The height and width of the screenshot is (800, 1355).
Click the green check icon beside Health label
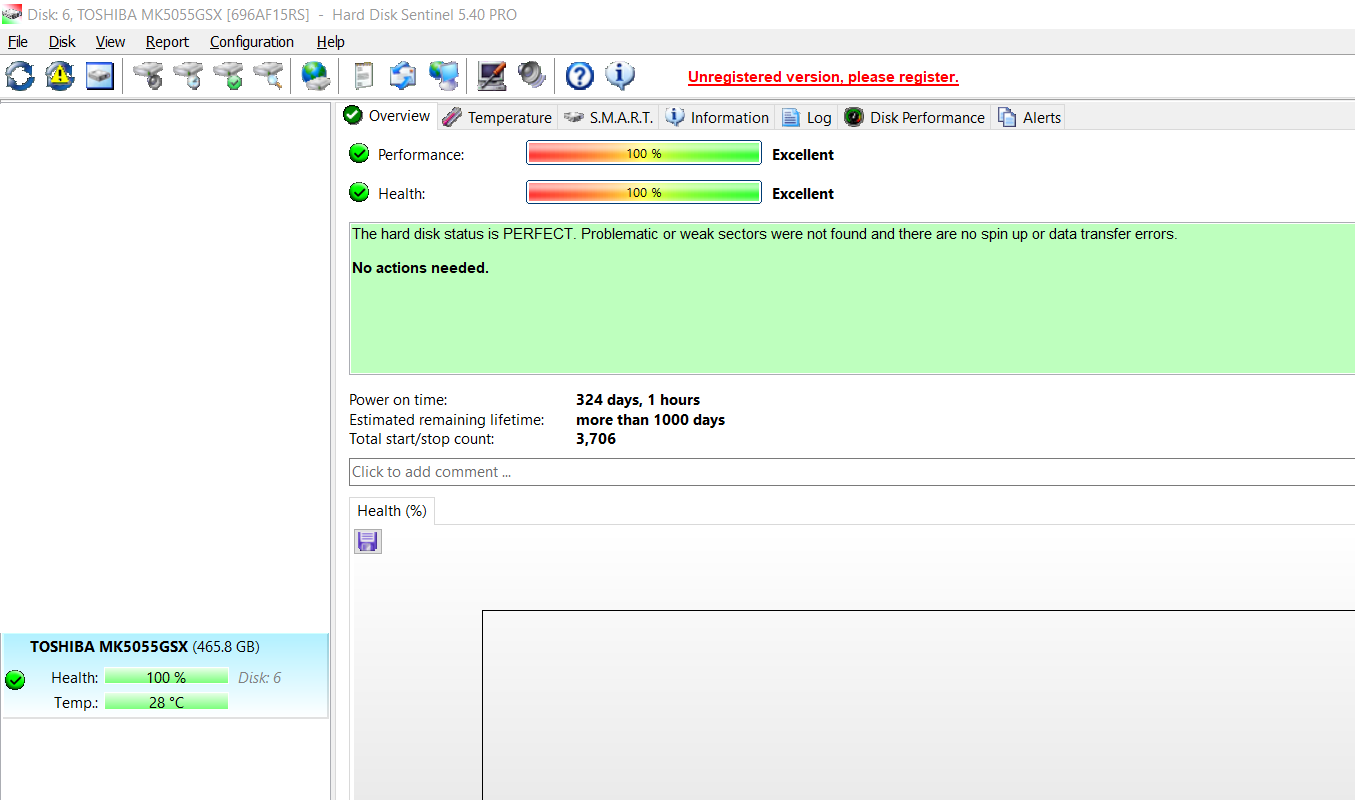point(359,193)
